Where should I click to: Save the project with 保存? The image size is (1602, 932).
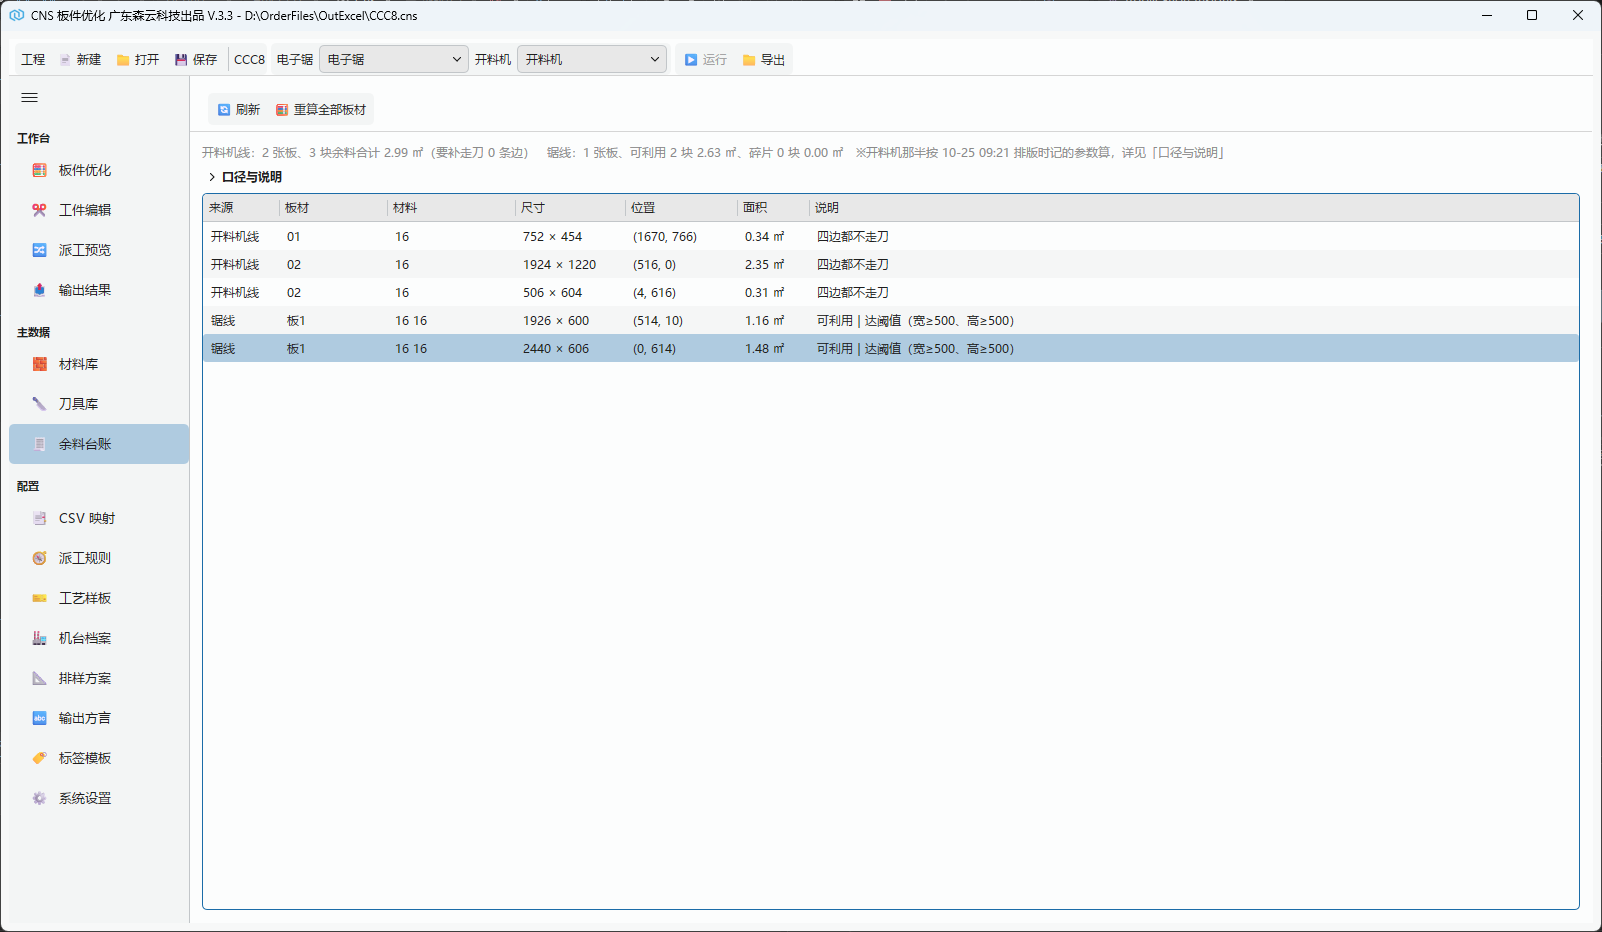point(196,60)
